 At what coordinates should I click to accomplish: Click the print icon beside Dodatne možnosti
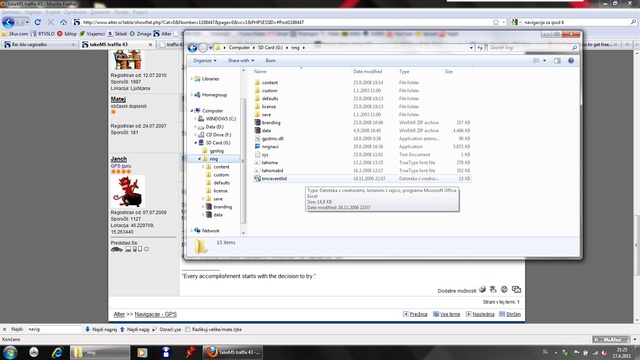482,289
